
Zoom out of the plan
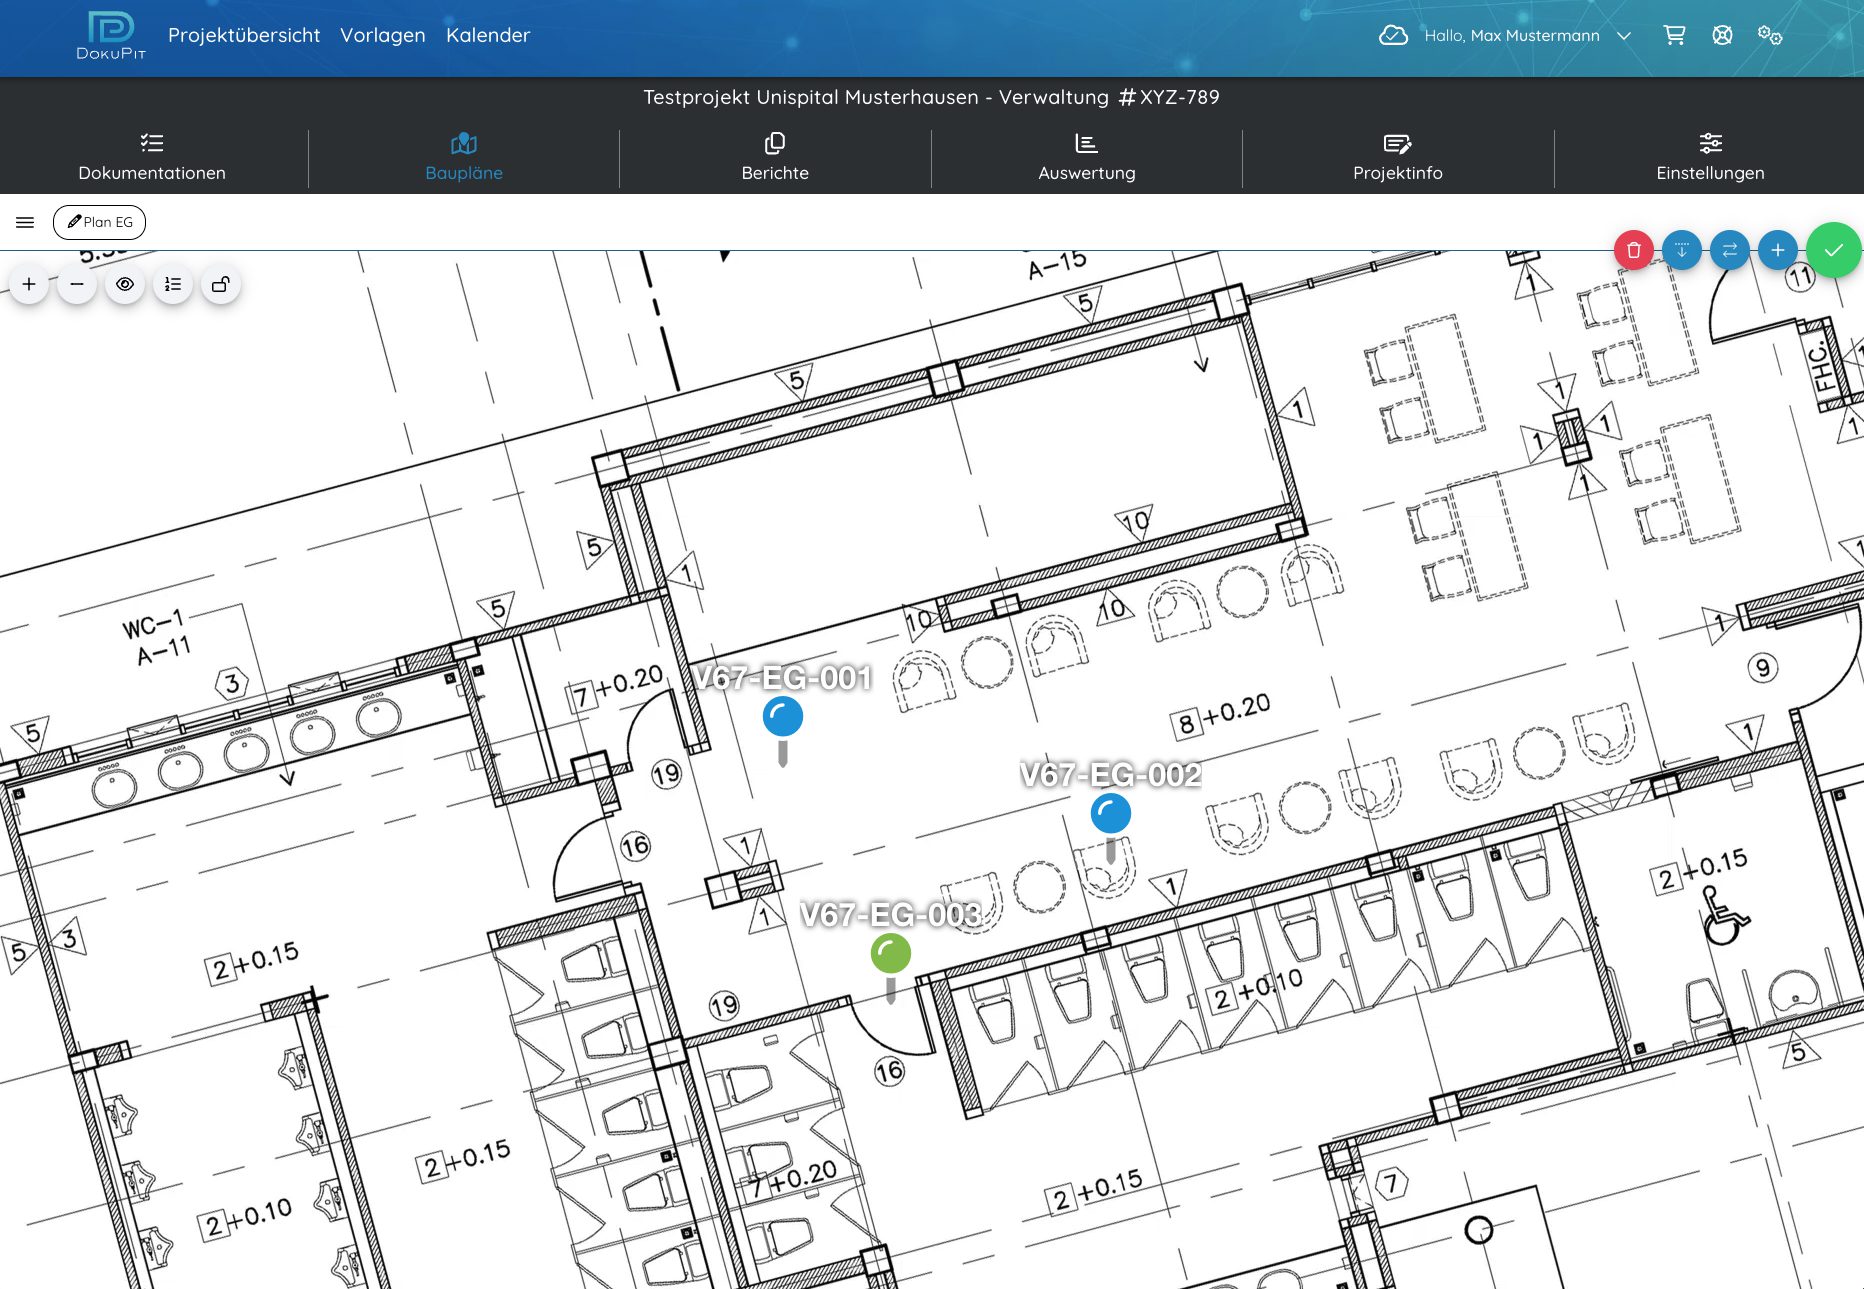tap(77, 285)
